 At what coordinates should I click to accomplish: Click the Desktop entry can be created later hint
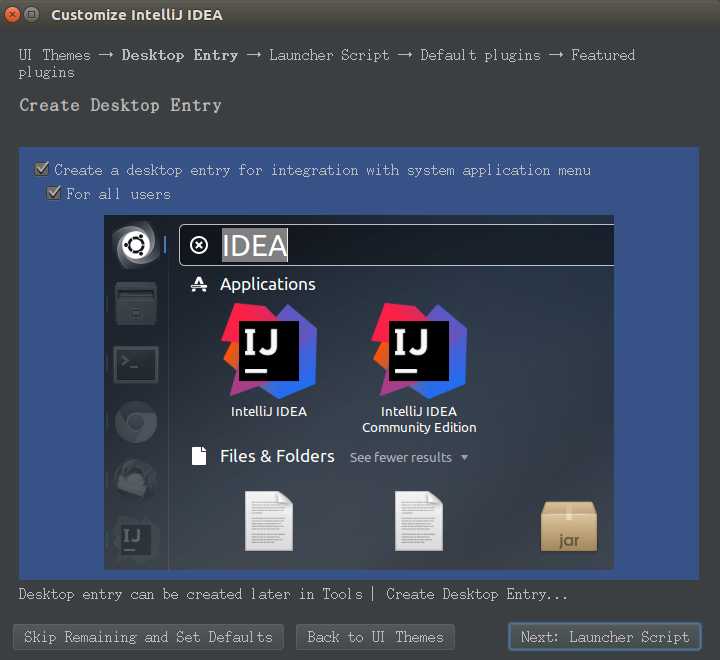(293, 594)
